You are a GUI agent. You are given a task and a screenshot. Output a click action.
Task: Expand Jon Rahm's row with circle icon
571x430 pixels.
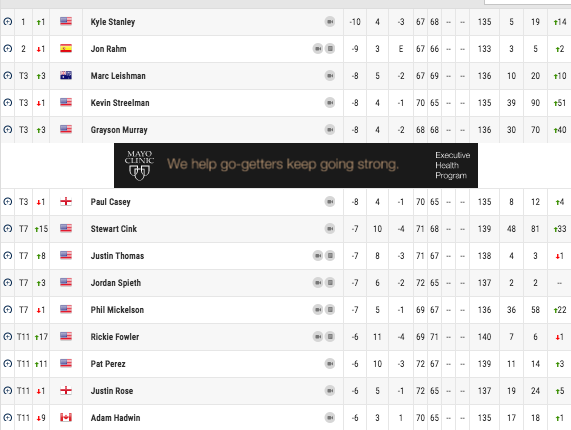pos(8,49)
